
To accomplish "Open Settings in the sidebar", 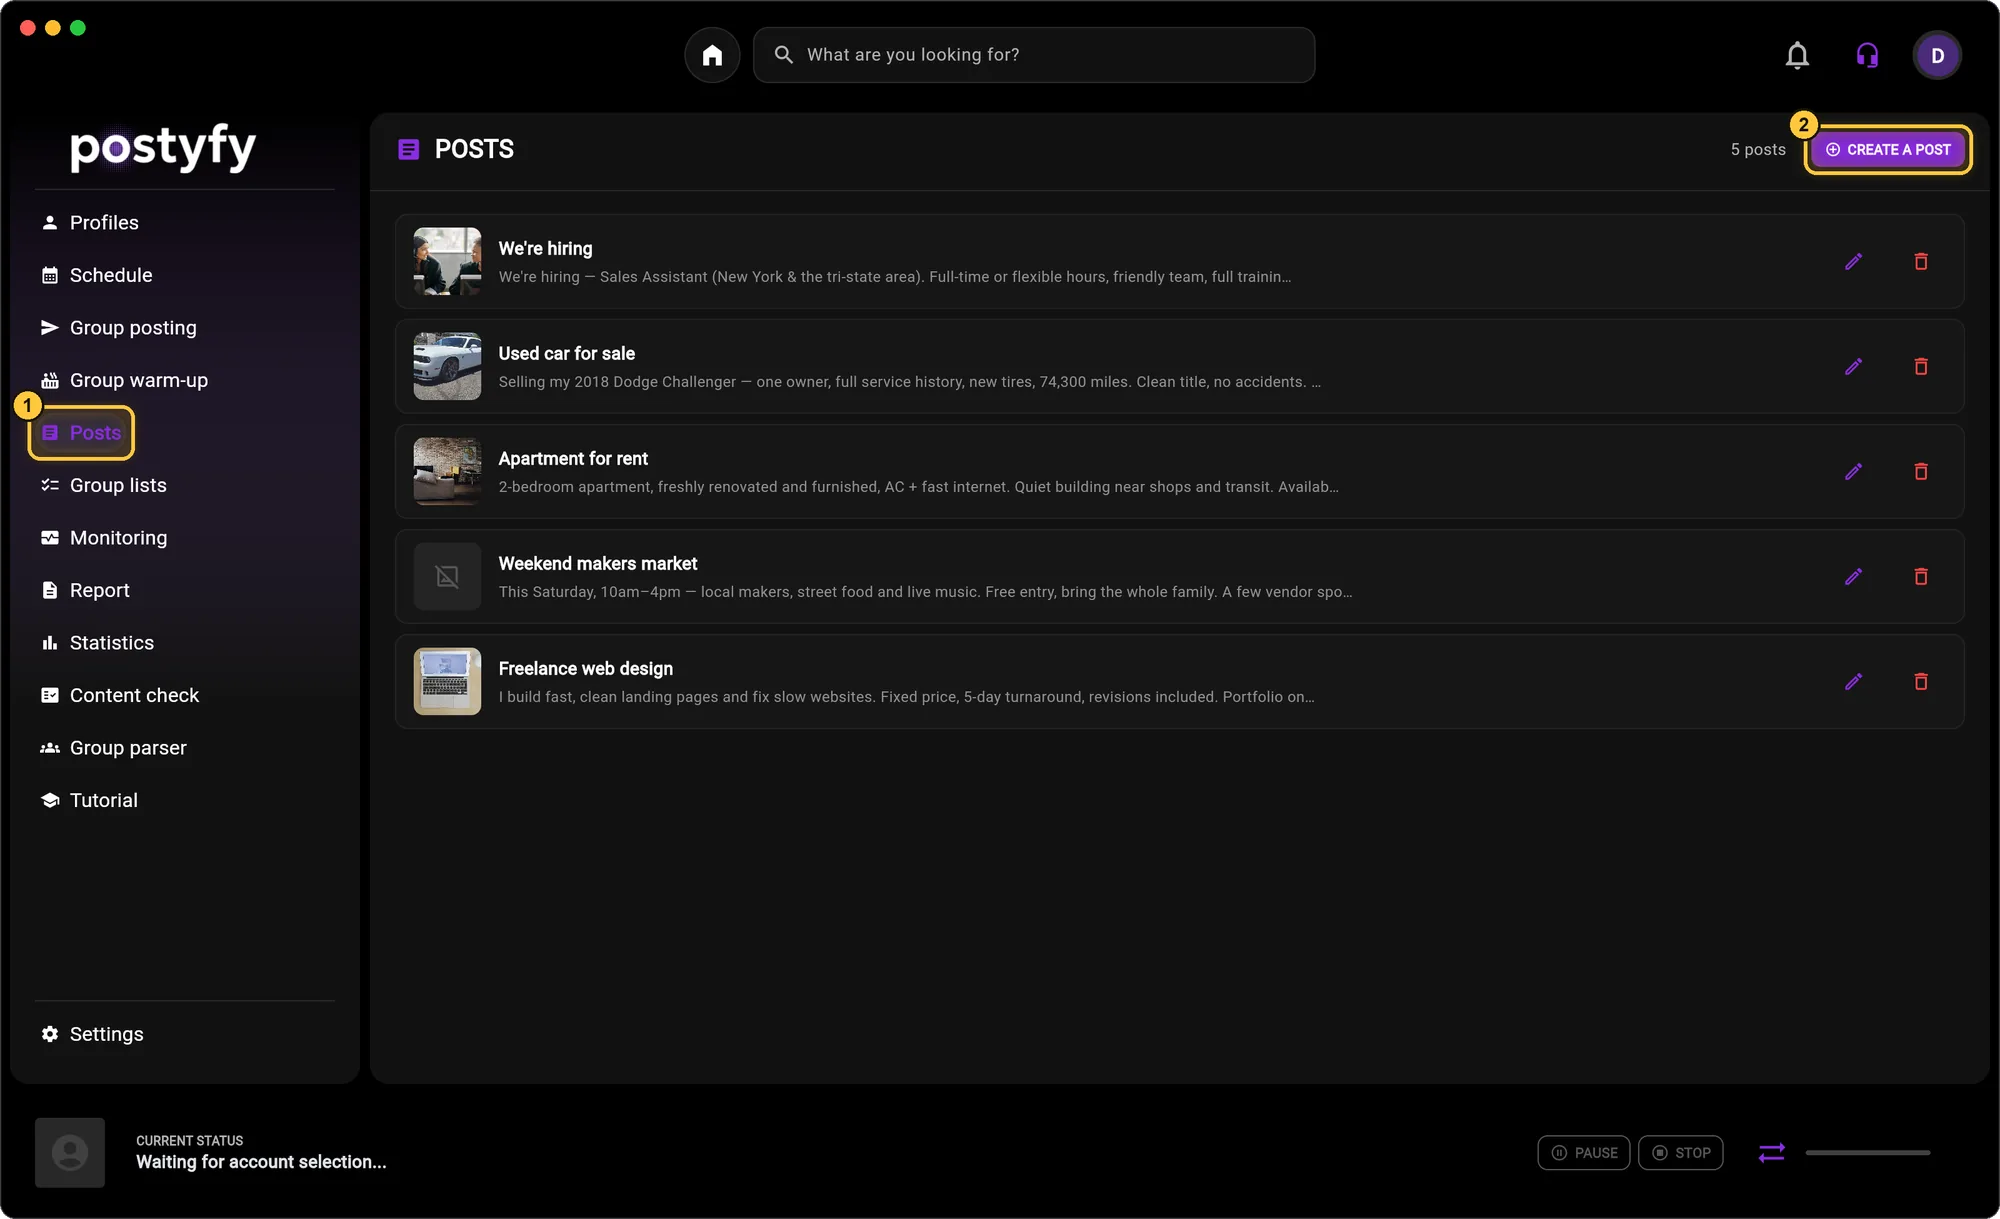I will 93,1034.
